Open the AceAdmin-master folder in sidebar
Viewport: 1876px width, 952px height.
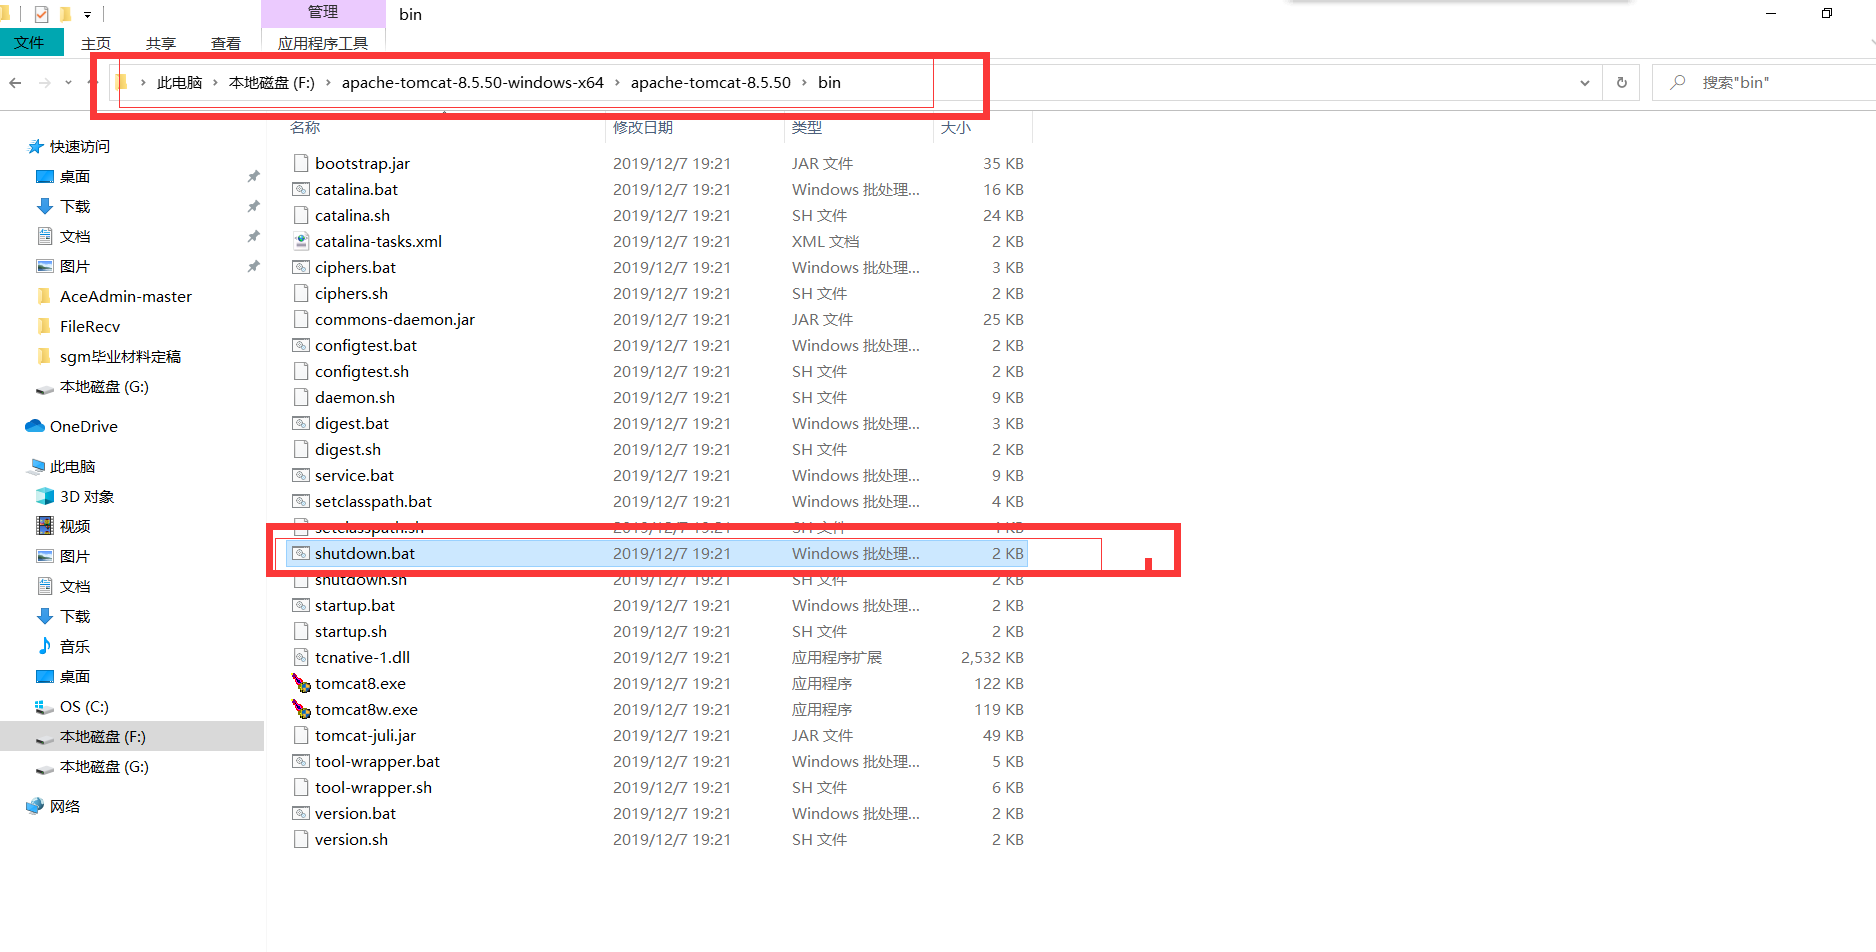coord(126,296)
